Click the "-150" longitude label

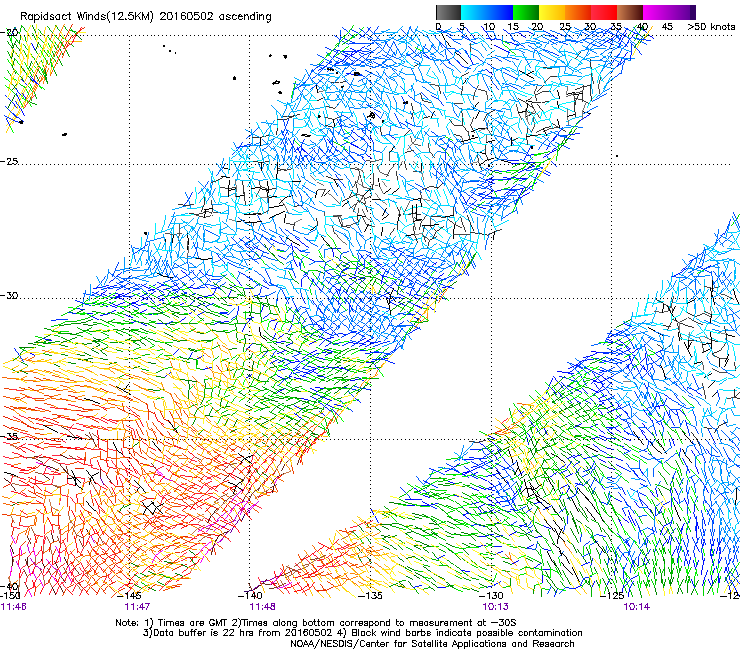10,596
